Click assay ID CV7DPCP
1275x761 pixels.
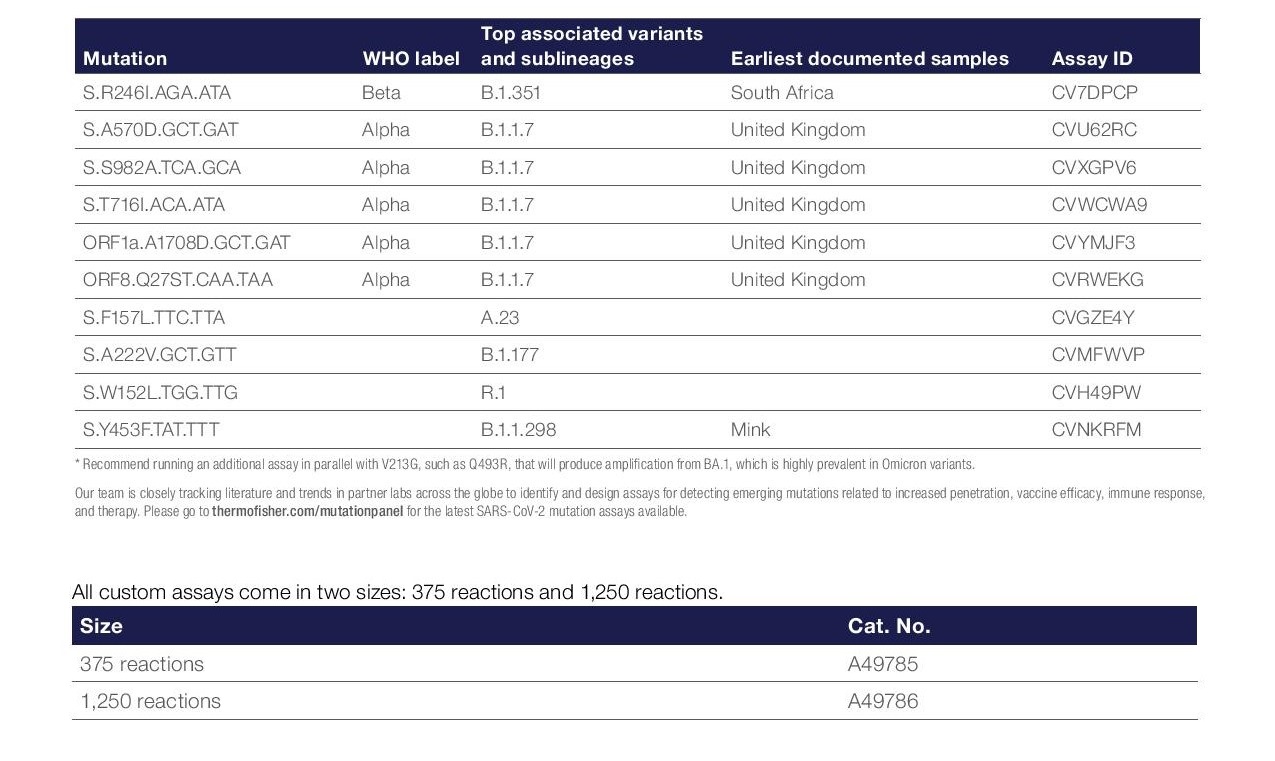pos(1095,93)
